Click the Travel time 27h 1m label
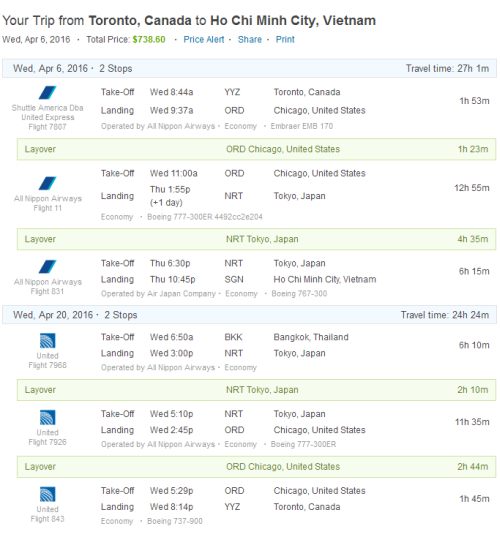This screenshot has height=537, width=500. [447, 68]
